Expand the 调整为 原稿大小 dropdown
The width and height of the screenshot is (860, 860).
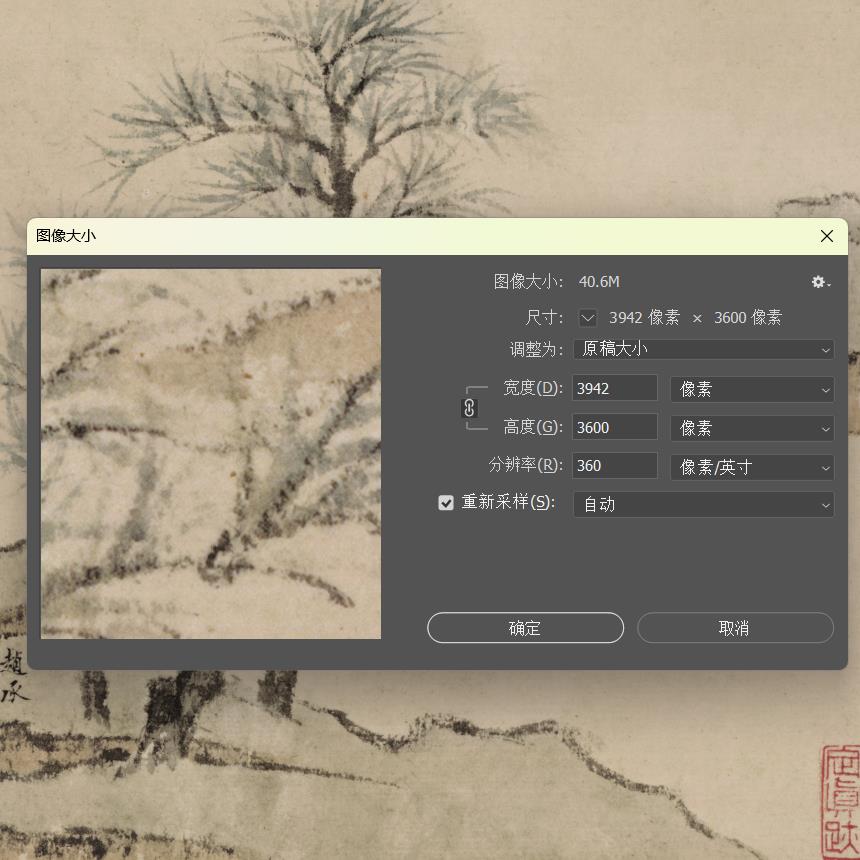tap(704, 349)
